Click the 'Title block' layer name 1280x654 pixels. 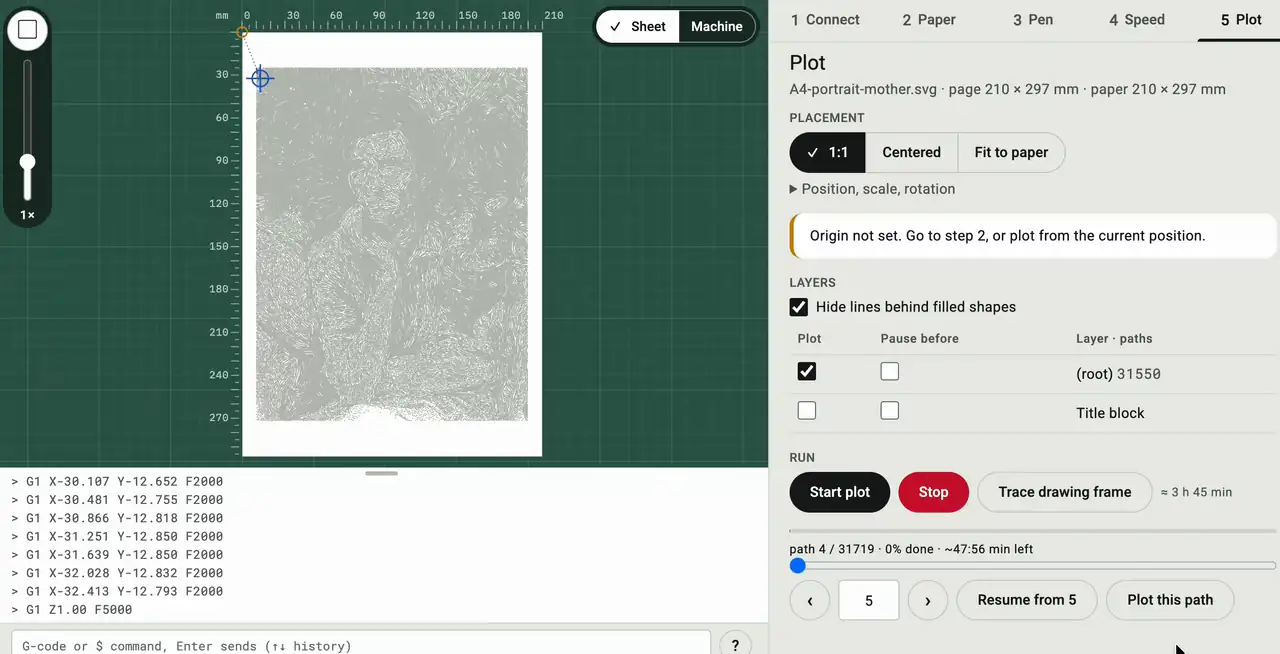1110,413
